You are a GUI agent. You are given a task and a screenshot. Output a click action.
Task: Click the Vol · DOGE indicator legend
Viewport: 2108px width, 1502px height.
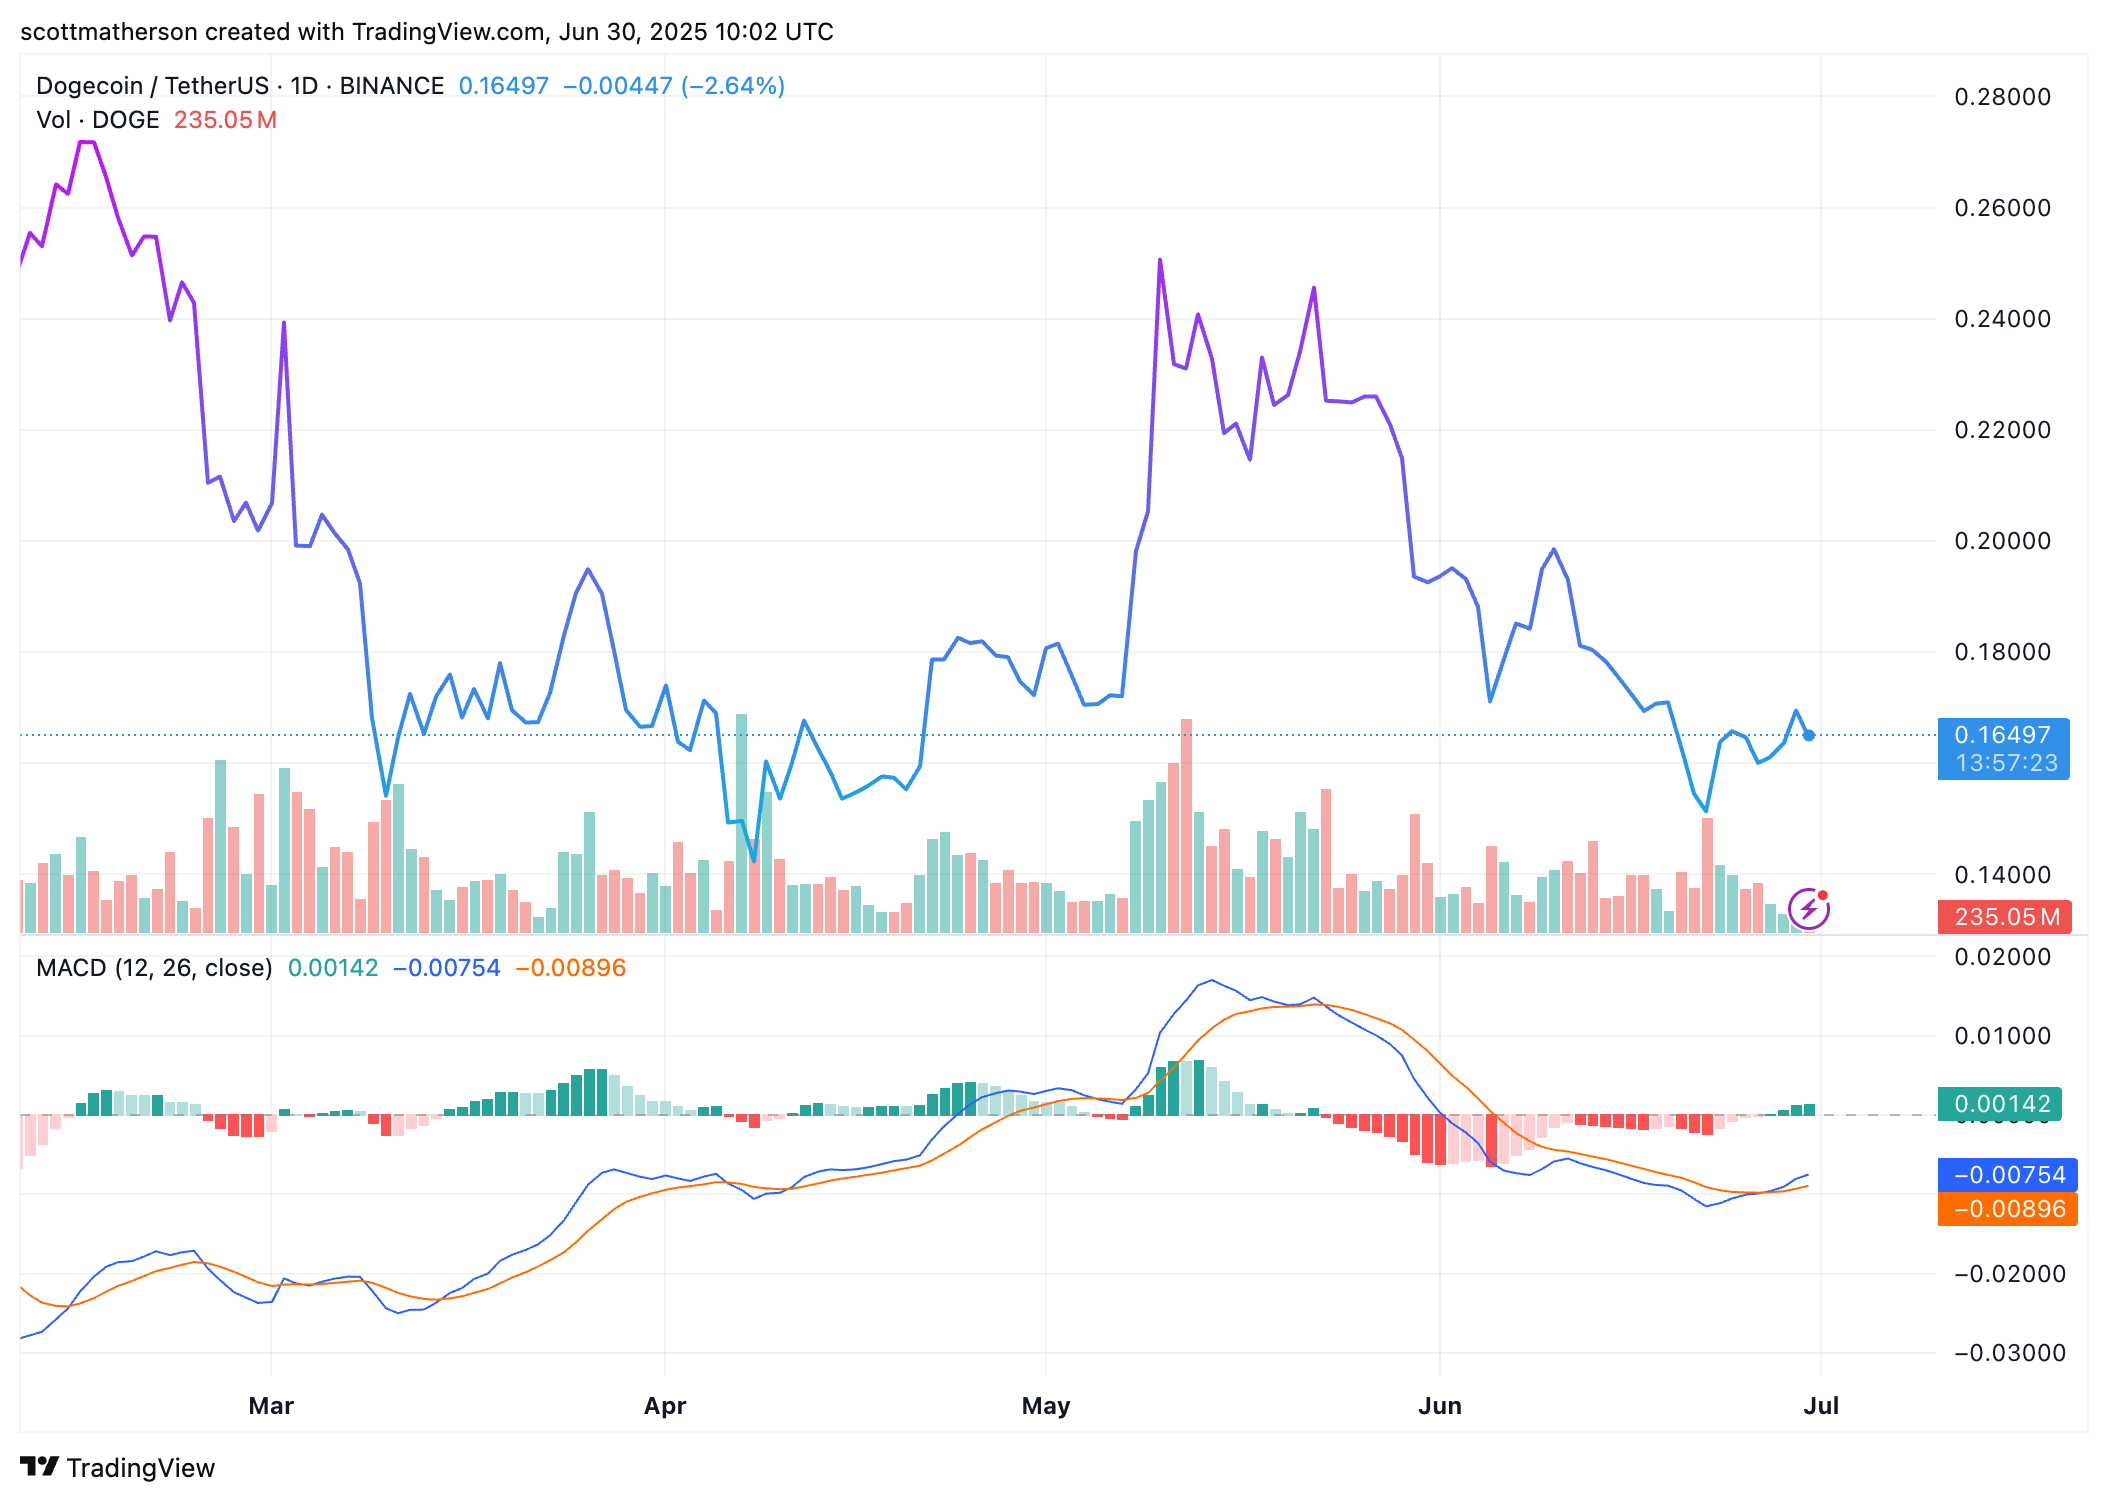tap(98, 120)
